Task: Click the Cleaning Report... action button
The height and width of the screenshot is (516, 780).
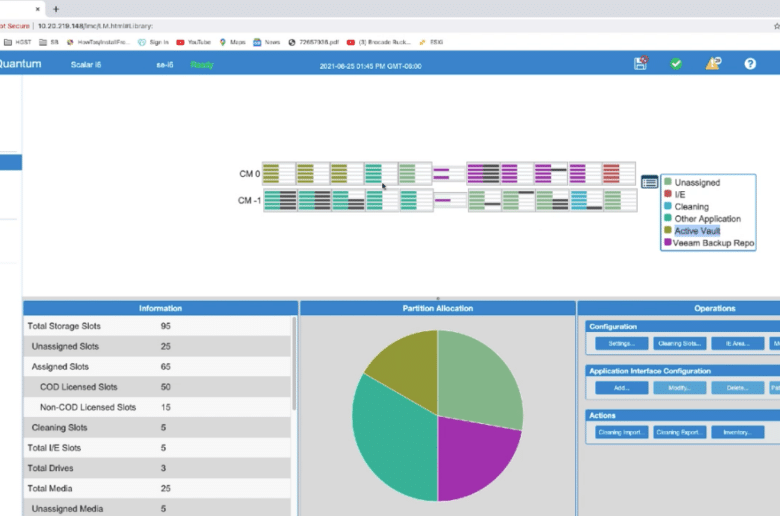Action: click(679, 432)
